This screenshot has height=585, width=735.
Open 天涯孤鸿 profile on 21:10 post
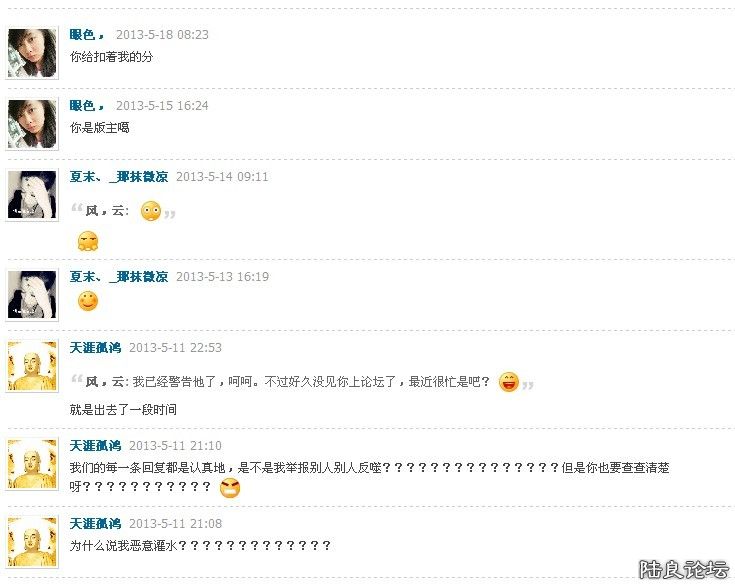tap(95, 446)
